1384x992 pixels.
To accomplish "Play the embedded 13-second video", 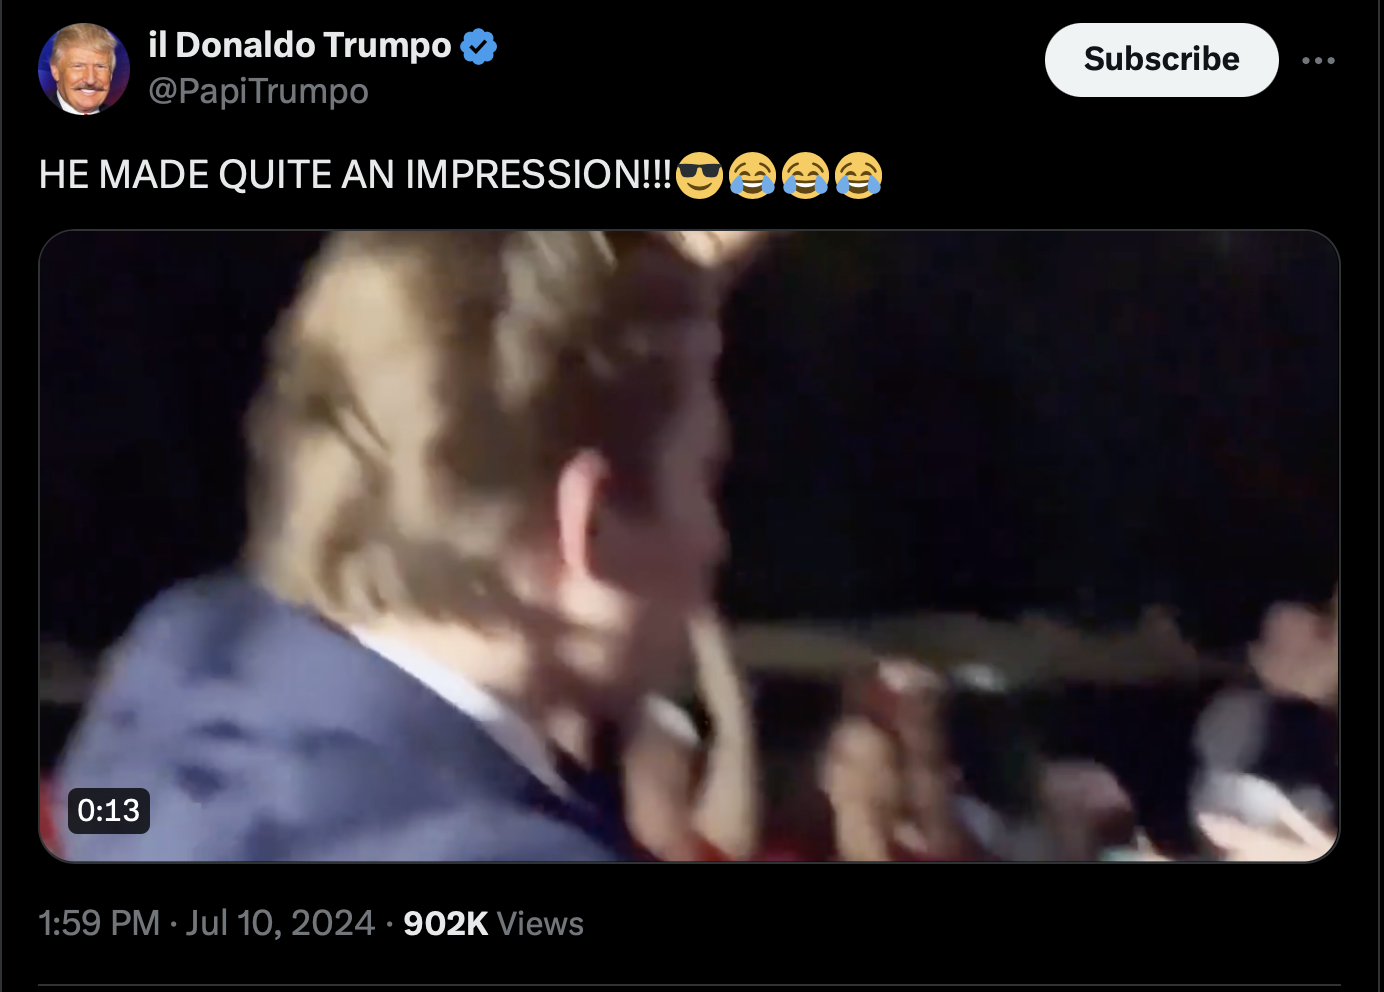I will (x=689, y=546).
